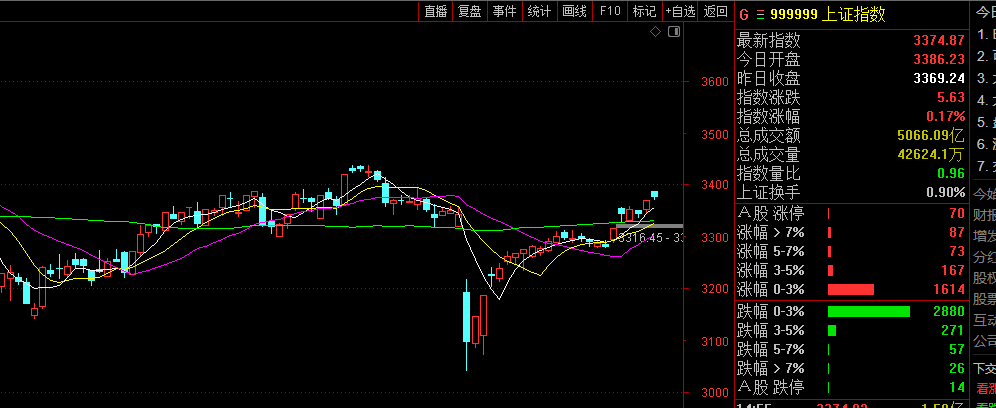Click the 涨幅 > 7% row label

771,233
